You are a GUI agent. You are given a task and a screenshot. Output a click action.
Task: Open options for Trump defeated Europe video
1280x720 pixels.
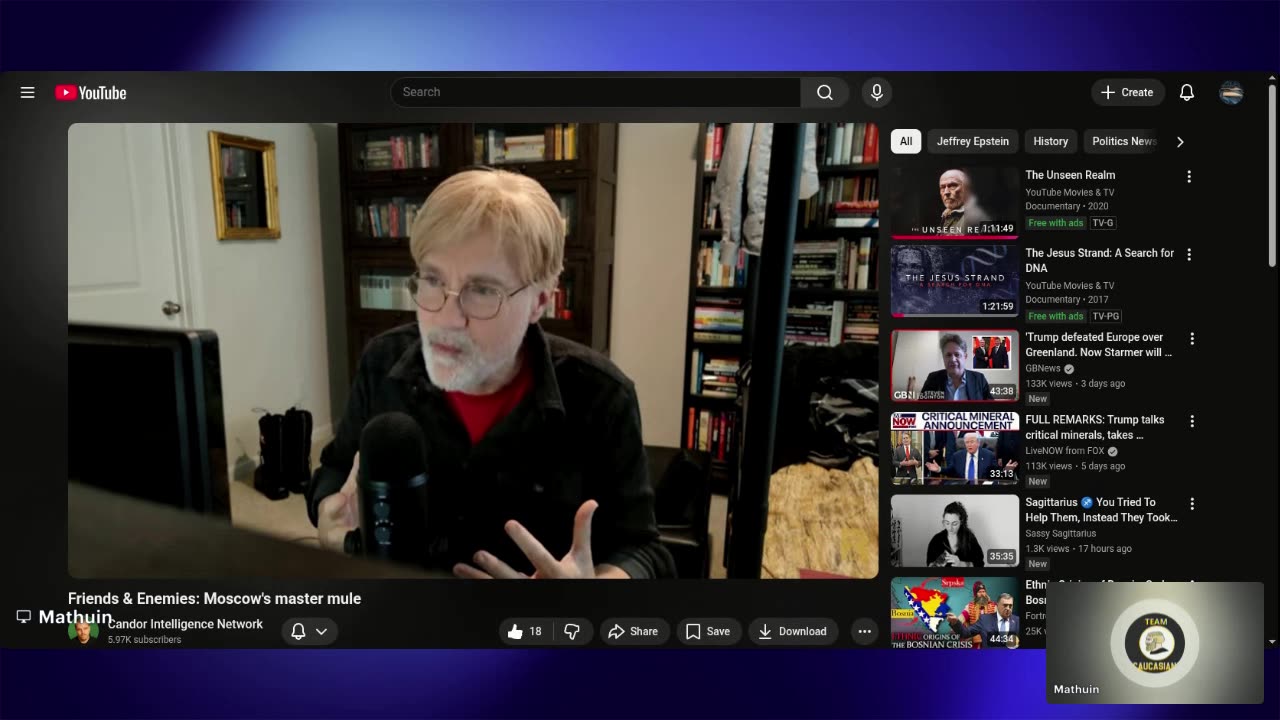click(x=1191, y=339)
